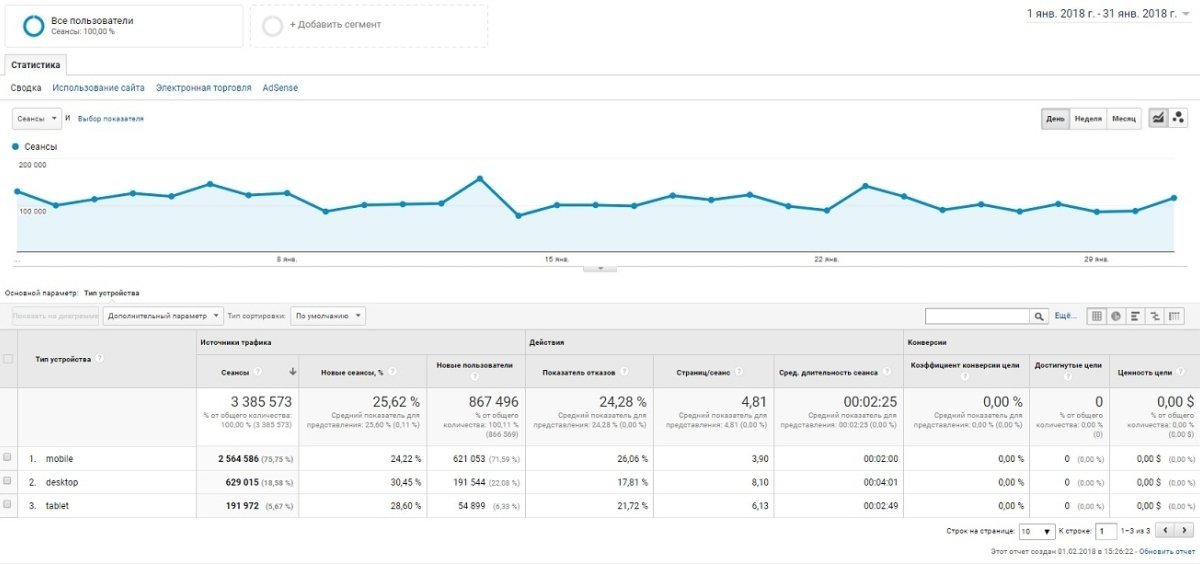Open the Сеансы metric dropdown
Viewport: 1200px width, 564px height.
pos(37,118)
